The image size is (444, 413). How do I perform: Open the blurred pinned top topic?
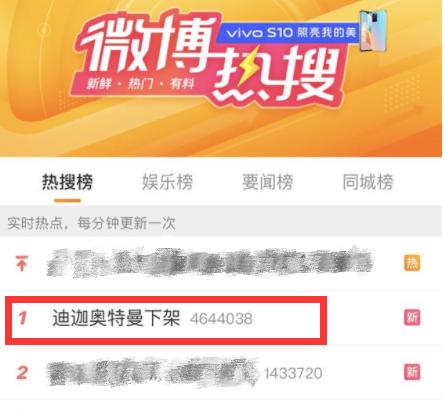coord(209,262)
